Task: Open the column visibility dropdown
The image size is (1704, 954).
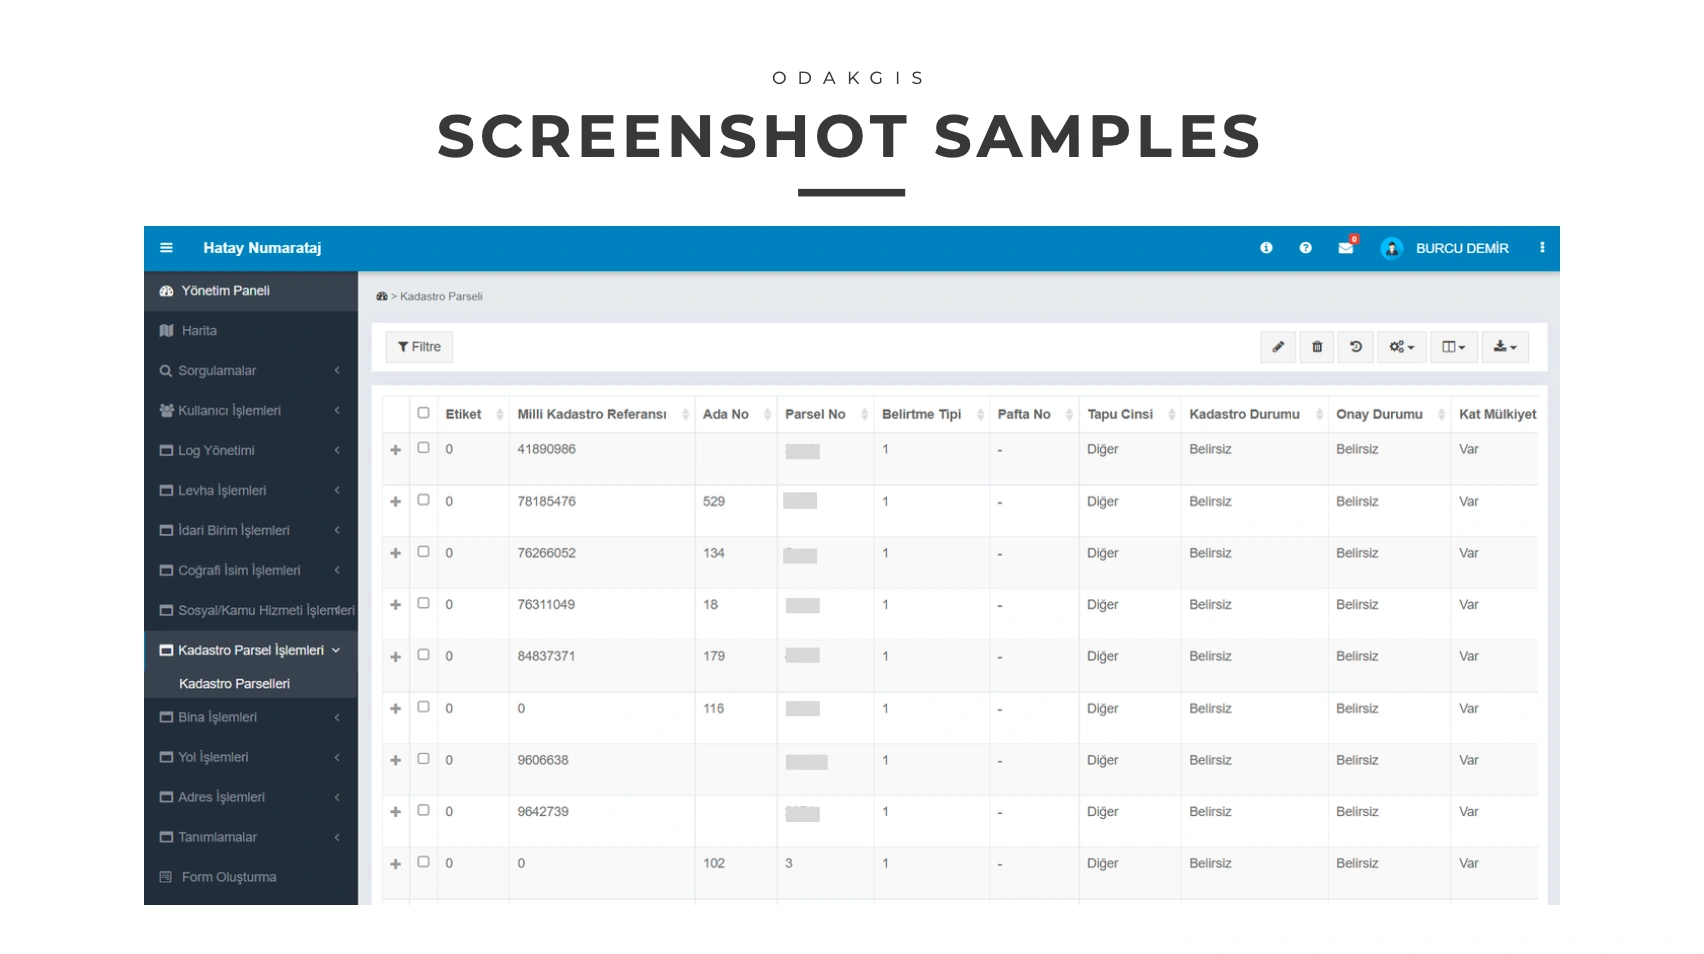Action: pyautogui.click(x=1453, y=347)
